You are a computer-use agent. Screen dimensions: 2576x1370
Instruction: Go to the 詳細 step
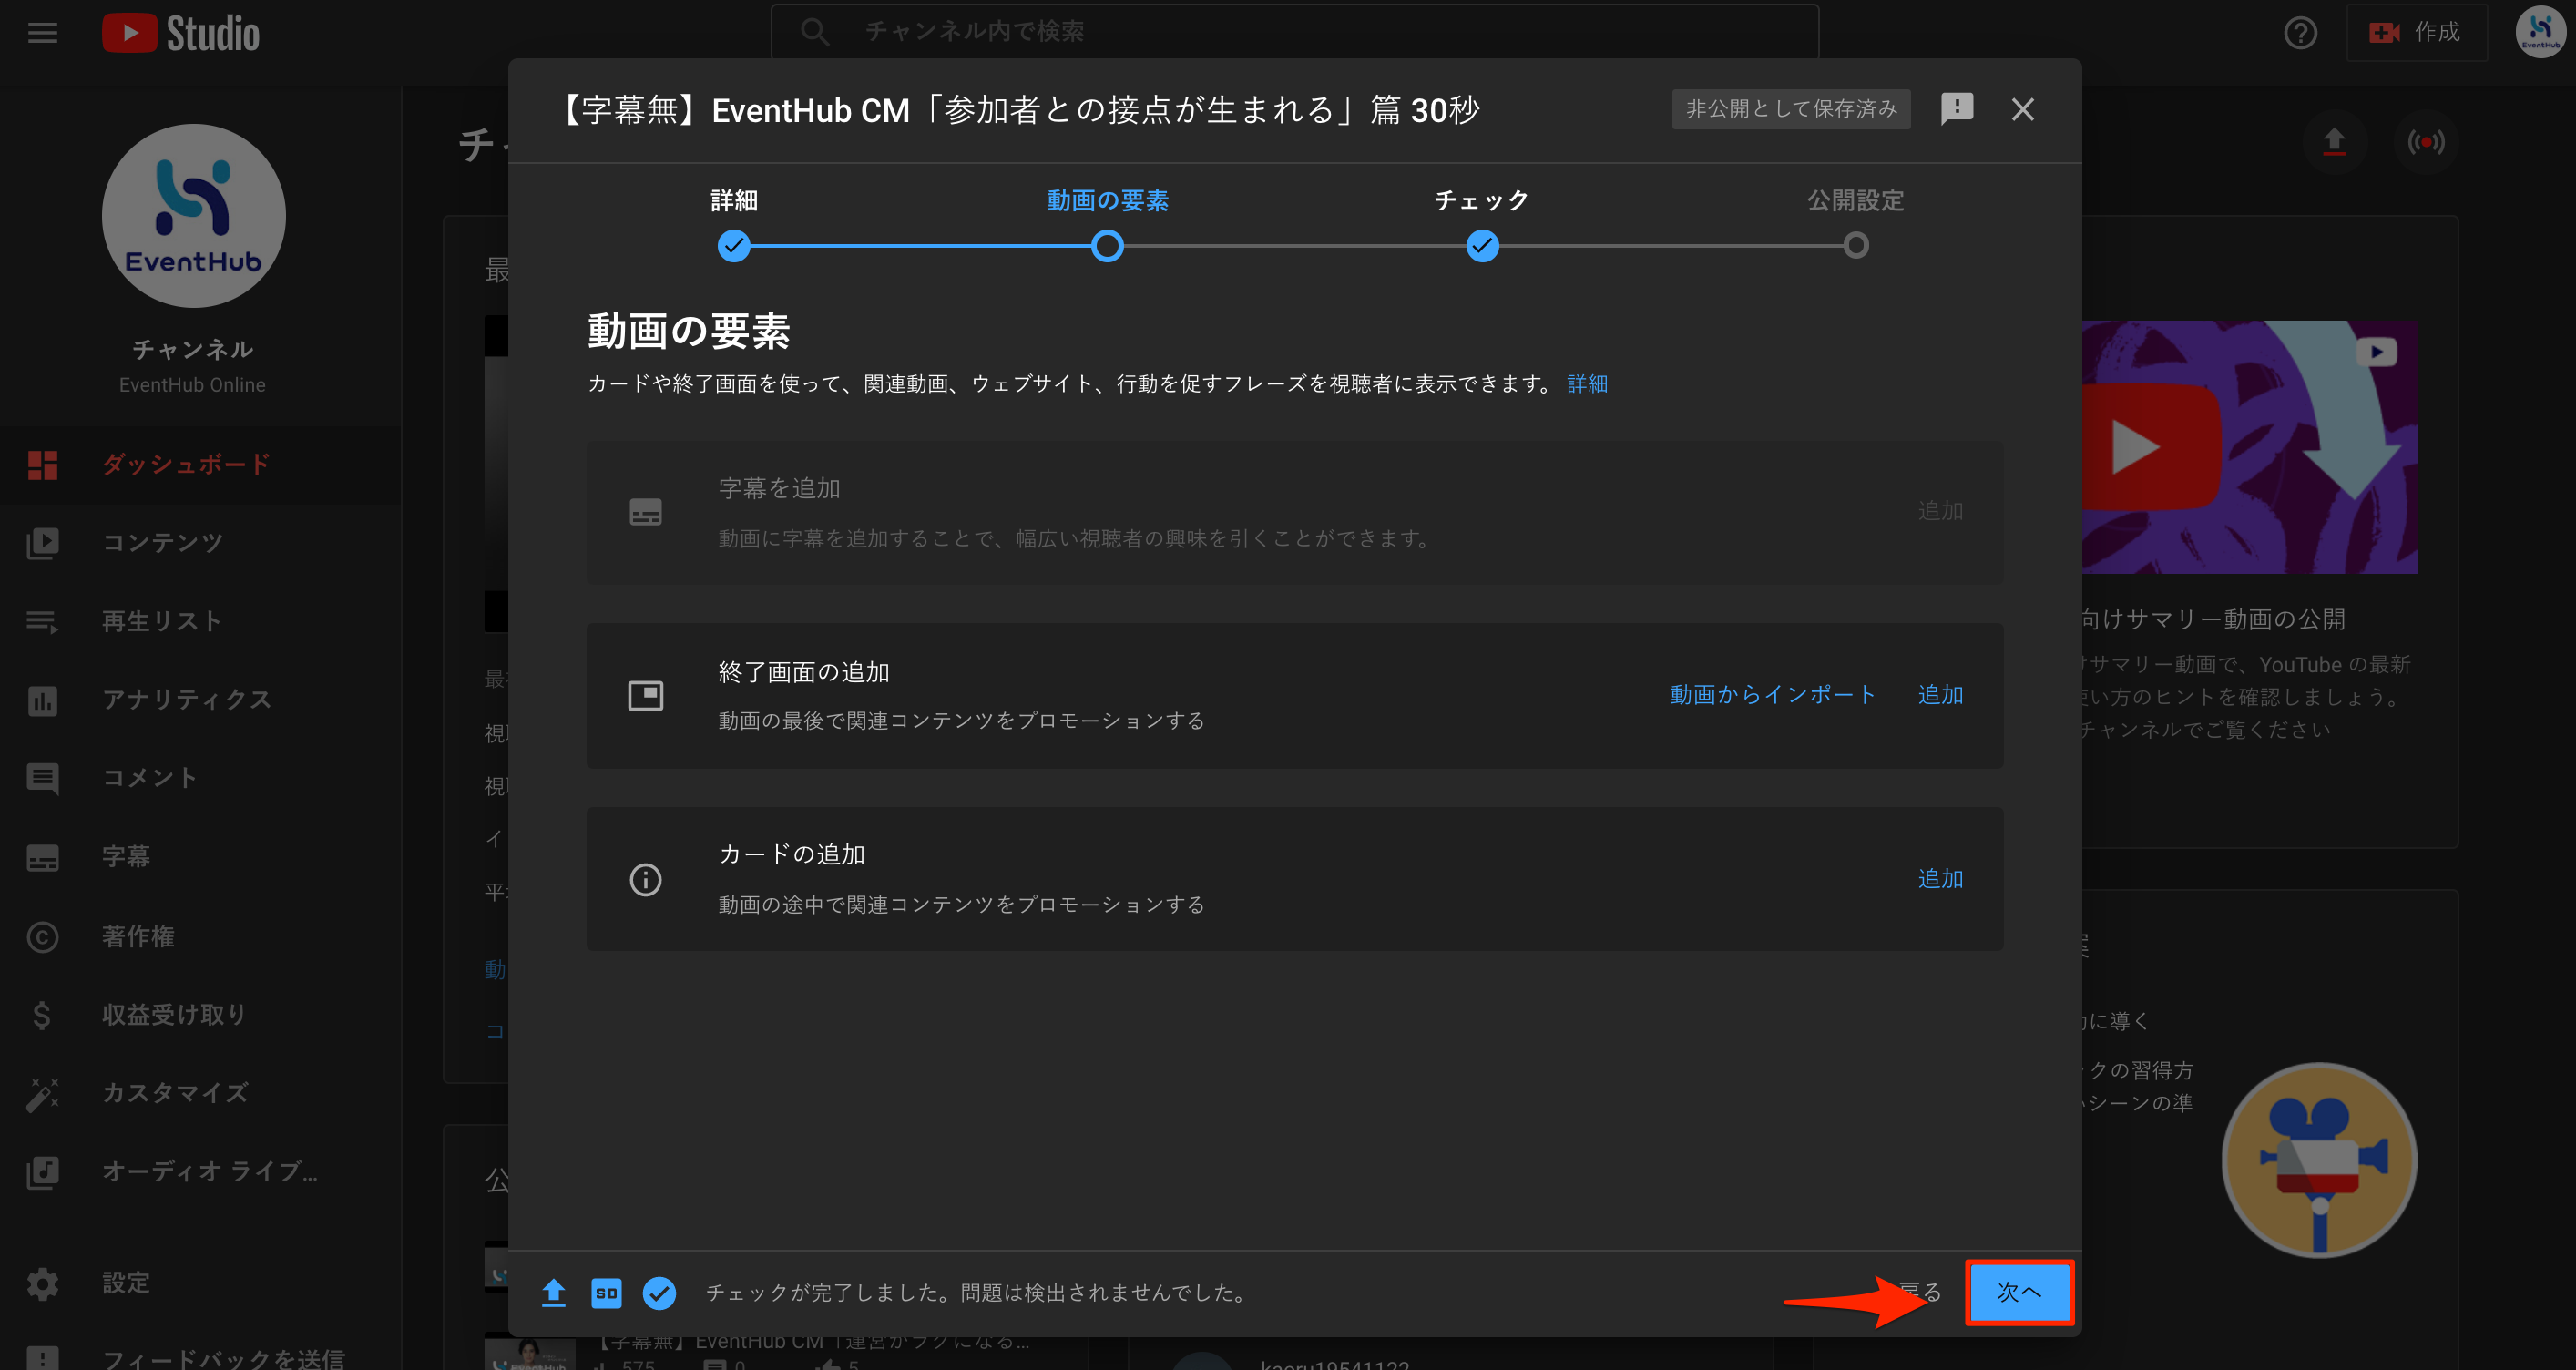click(x=734, y=225)
